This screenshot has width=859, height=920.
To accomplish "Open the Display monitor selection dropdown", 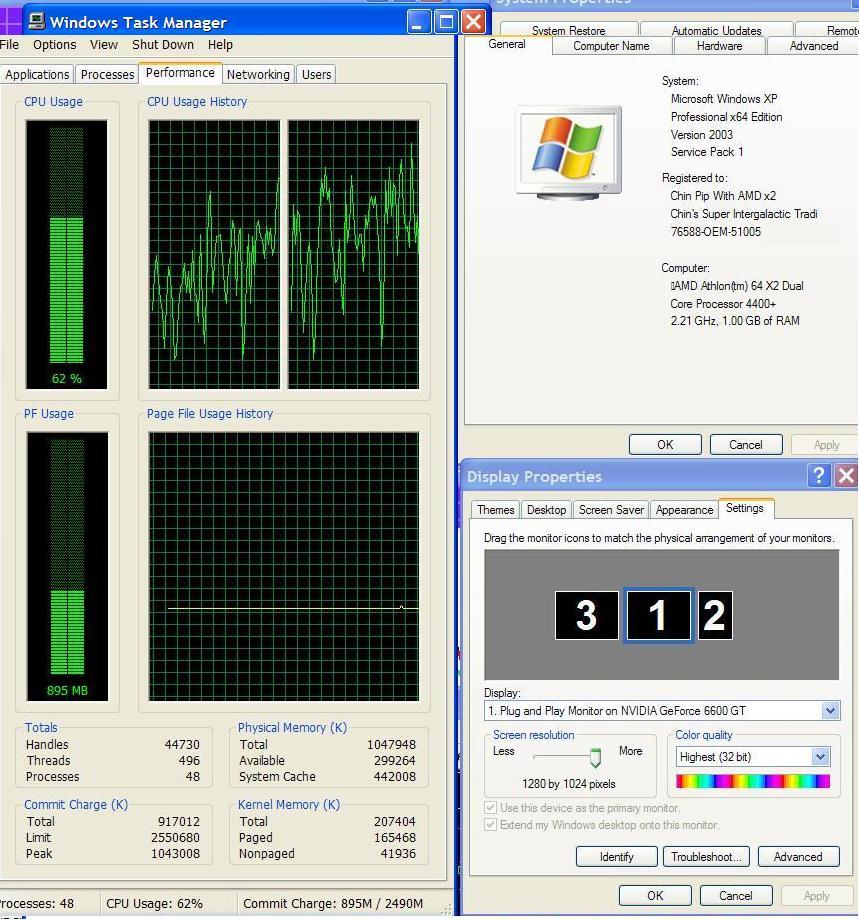I will point(830,711).
